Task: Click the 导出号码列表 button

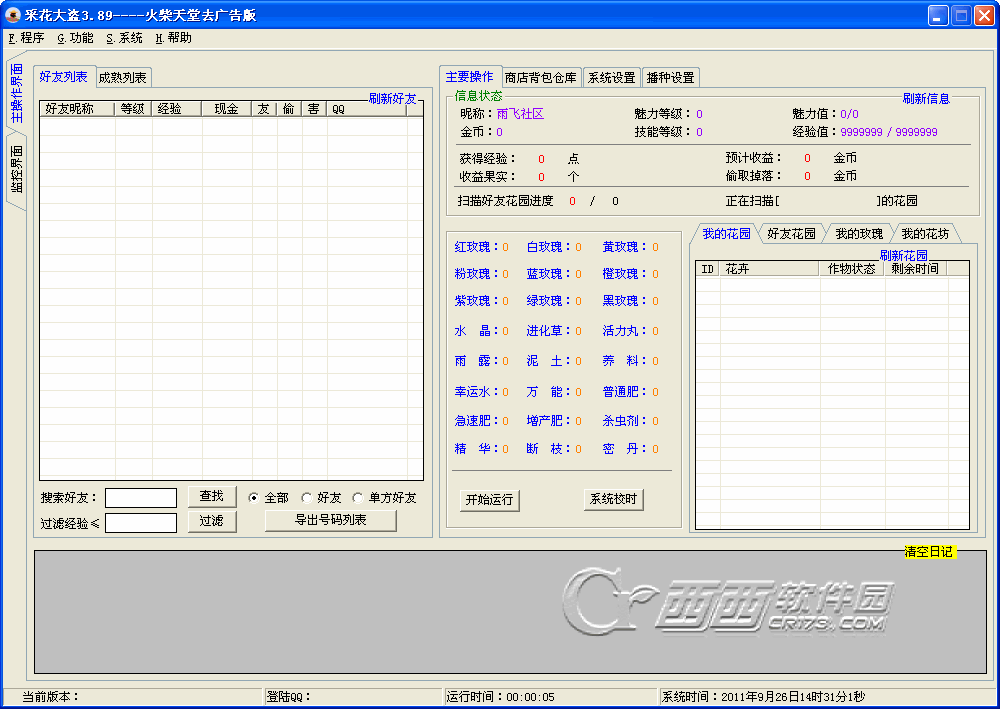Action: (330, 520)
